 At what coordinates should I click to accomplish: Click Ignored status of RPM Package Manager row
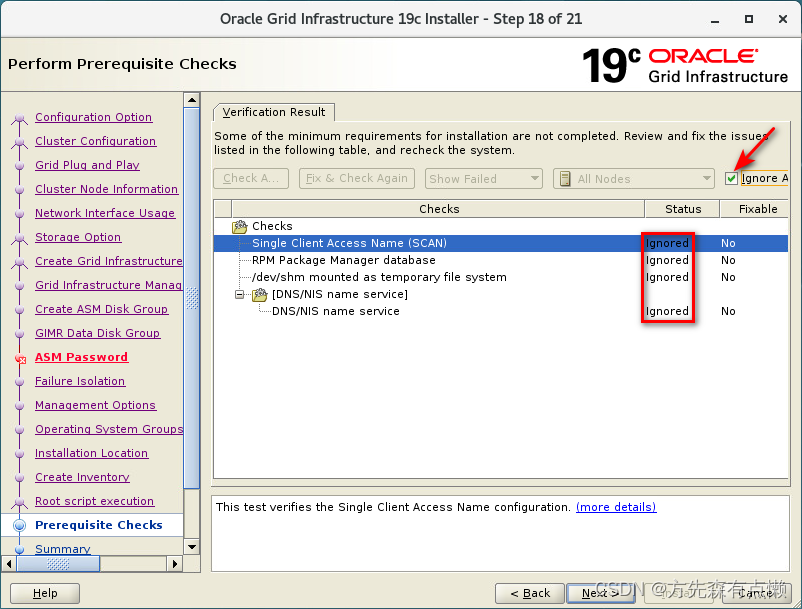coord(667,260)
